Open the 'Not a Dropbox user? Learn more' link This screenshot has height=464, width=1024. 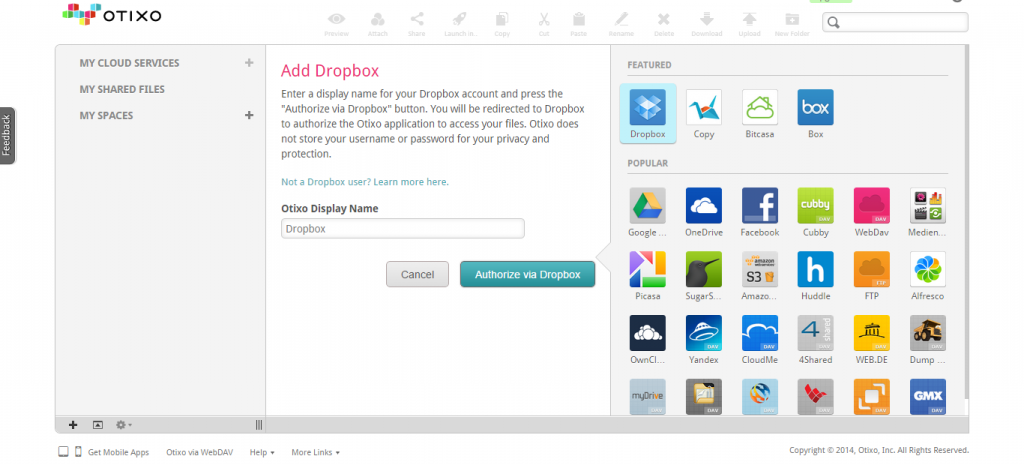click(365, 182)
